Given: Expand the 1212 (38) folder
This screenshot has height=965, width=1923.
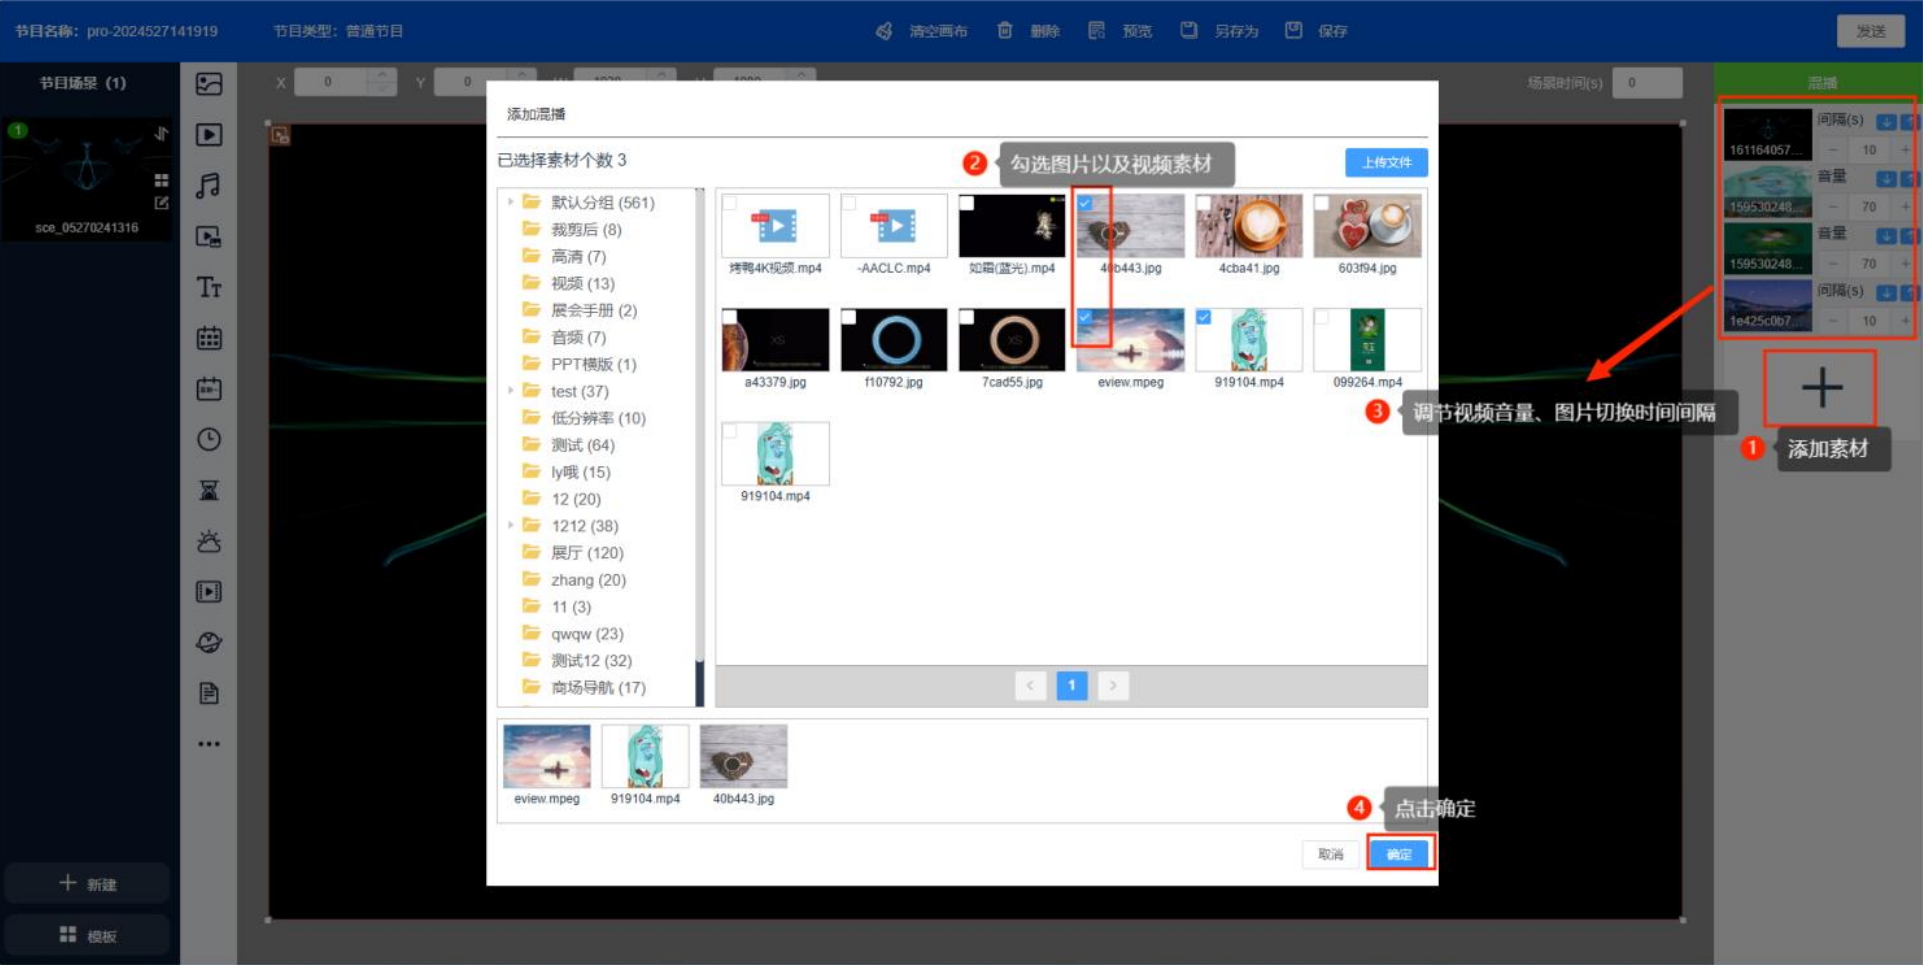Looking at the screenshot, I should click(511, 526).
